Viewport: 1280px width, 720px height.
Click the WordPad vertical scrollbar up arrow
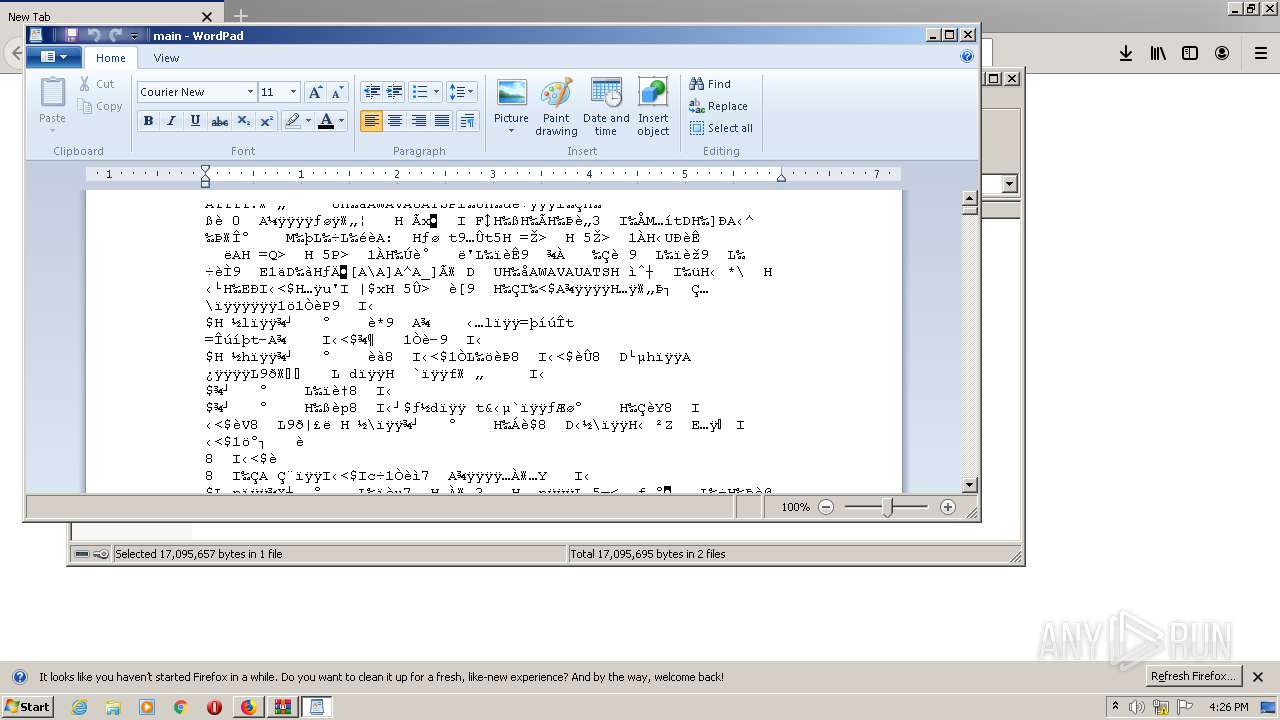[x=969, y=198]
